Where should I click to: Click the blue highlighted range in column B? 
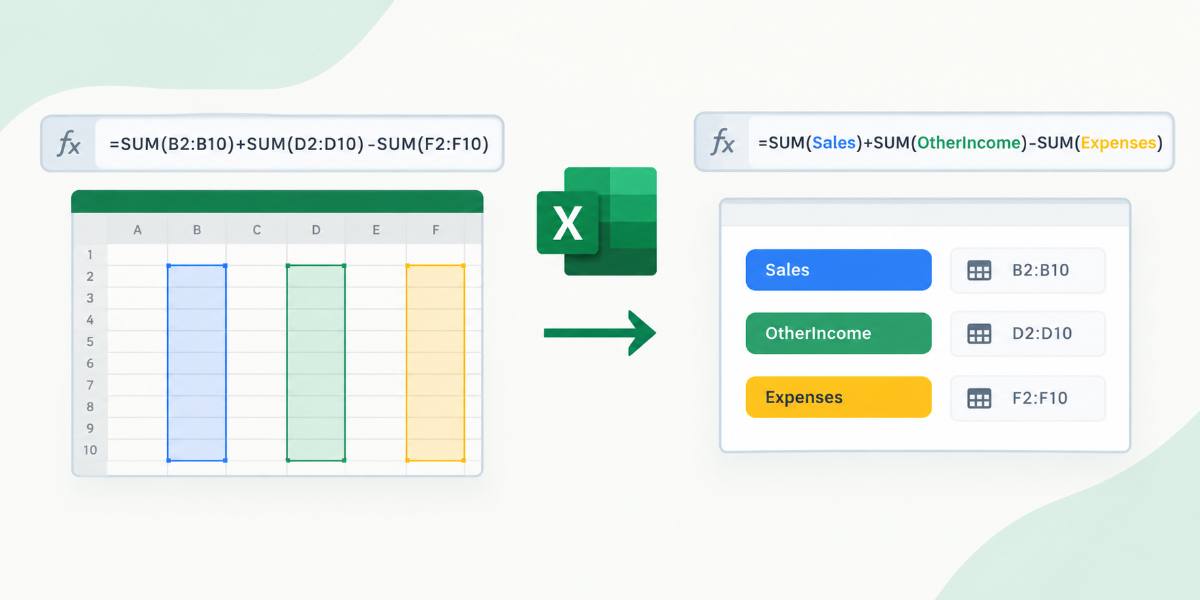tap(197, 363)
